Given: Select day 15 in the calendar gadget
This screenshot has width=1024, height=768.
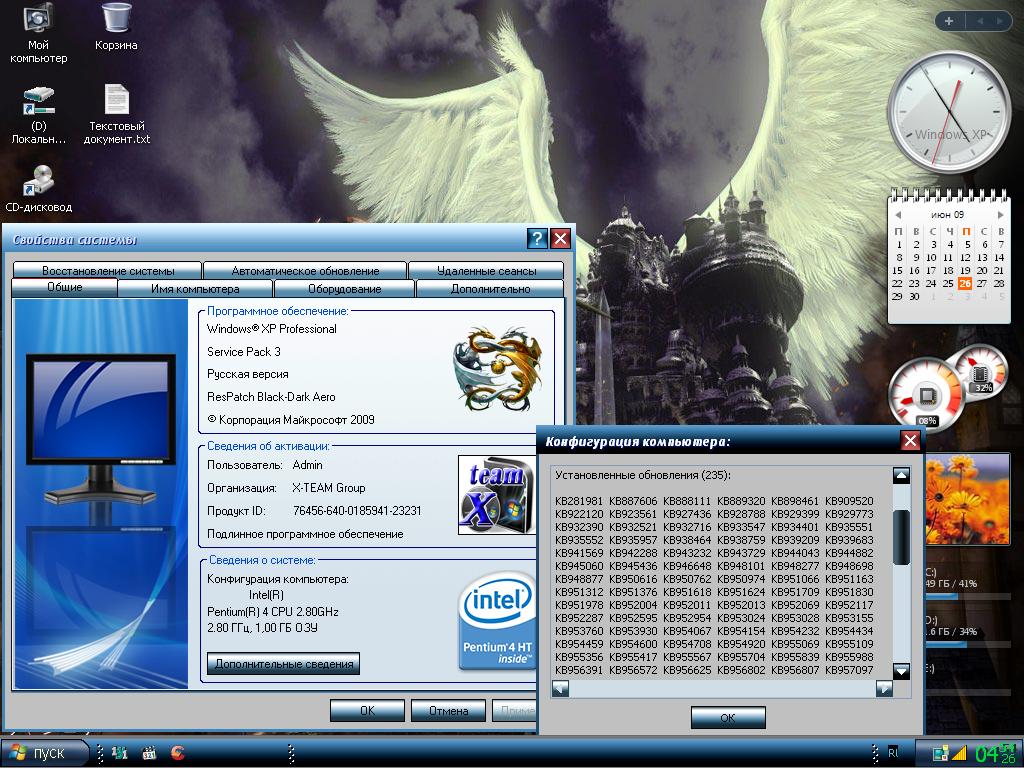Looking at the screenshot, I should tap(898, 270).
